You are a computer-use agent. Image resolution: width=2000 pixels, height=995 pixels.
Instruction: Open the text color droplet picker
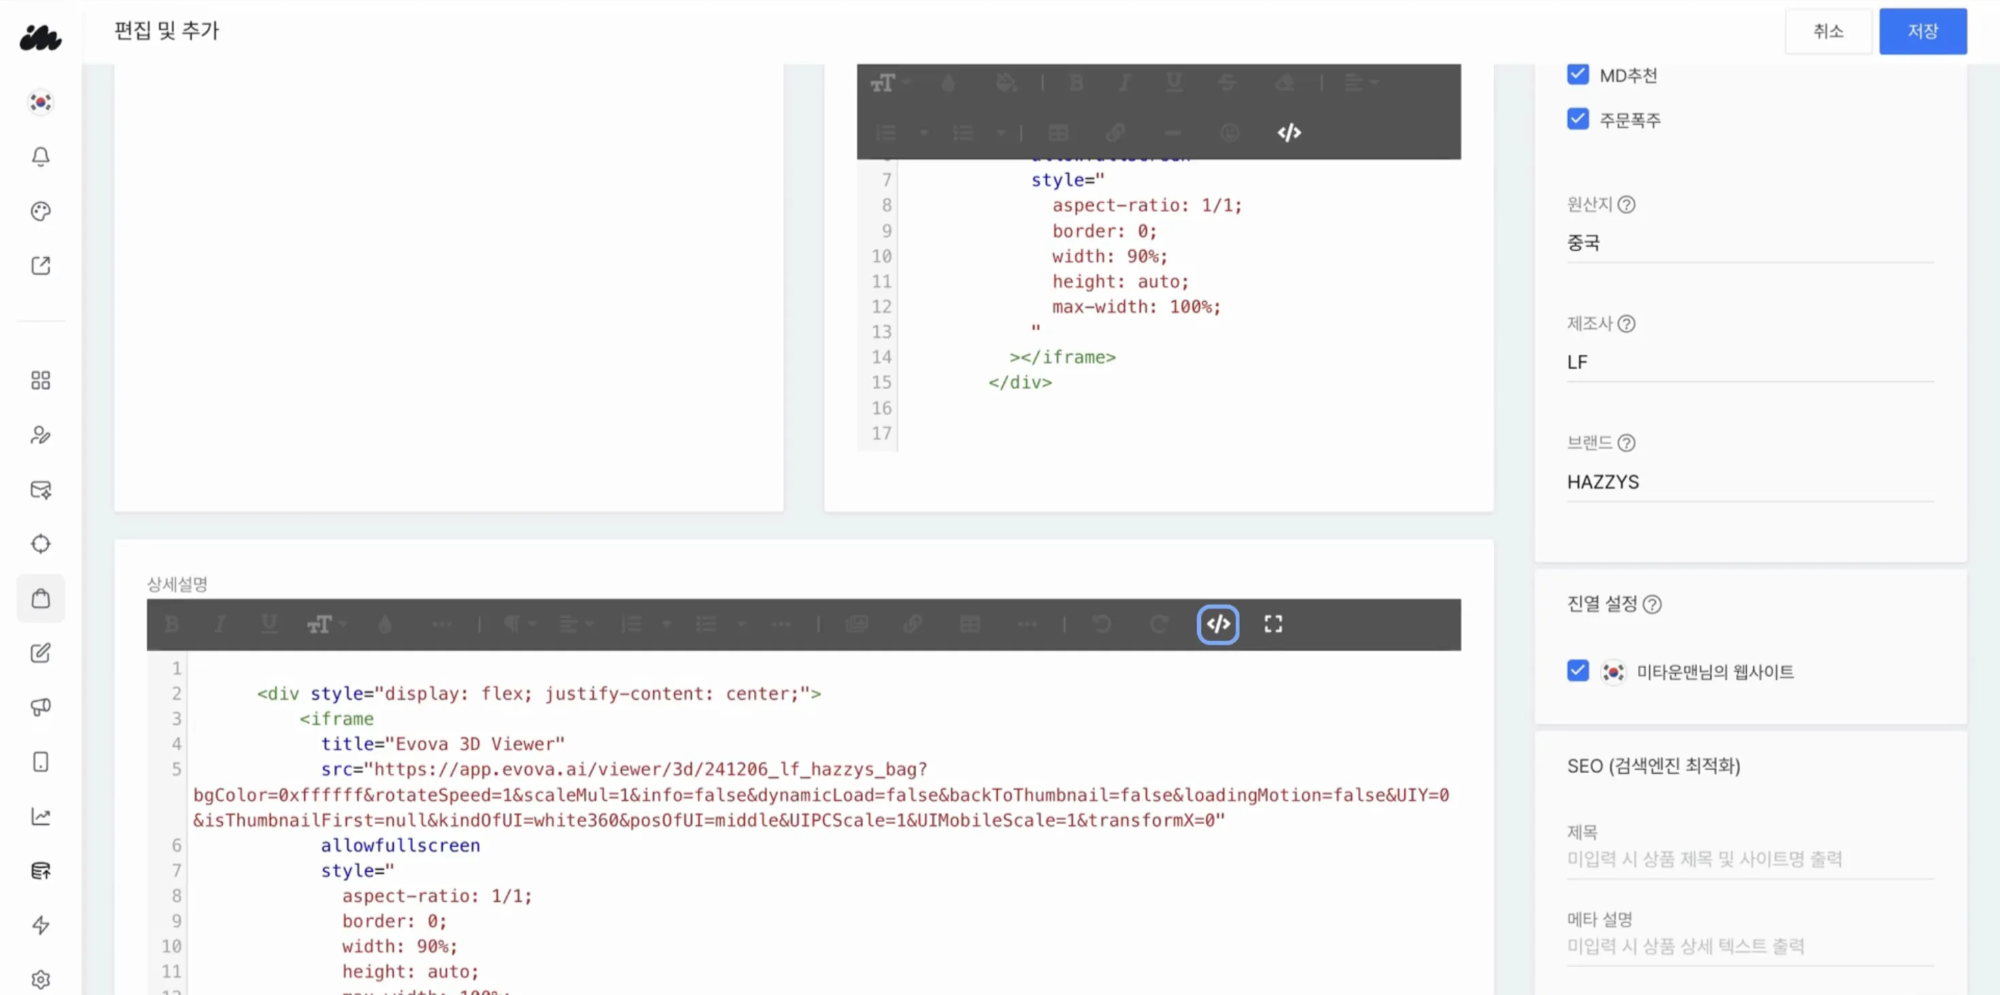point(385,624)
